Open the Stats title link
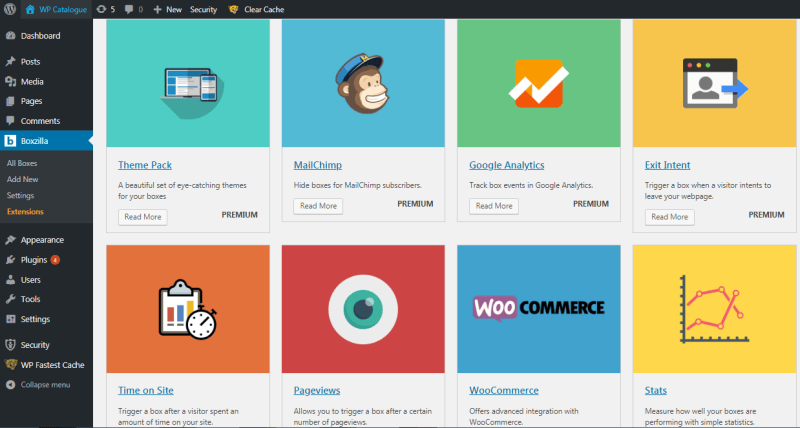Screen dimensions: 800x428 656,390
